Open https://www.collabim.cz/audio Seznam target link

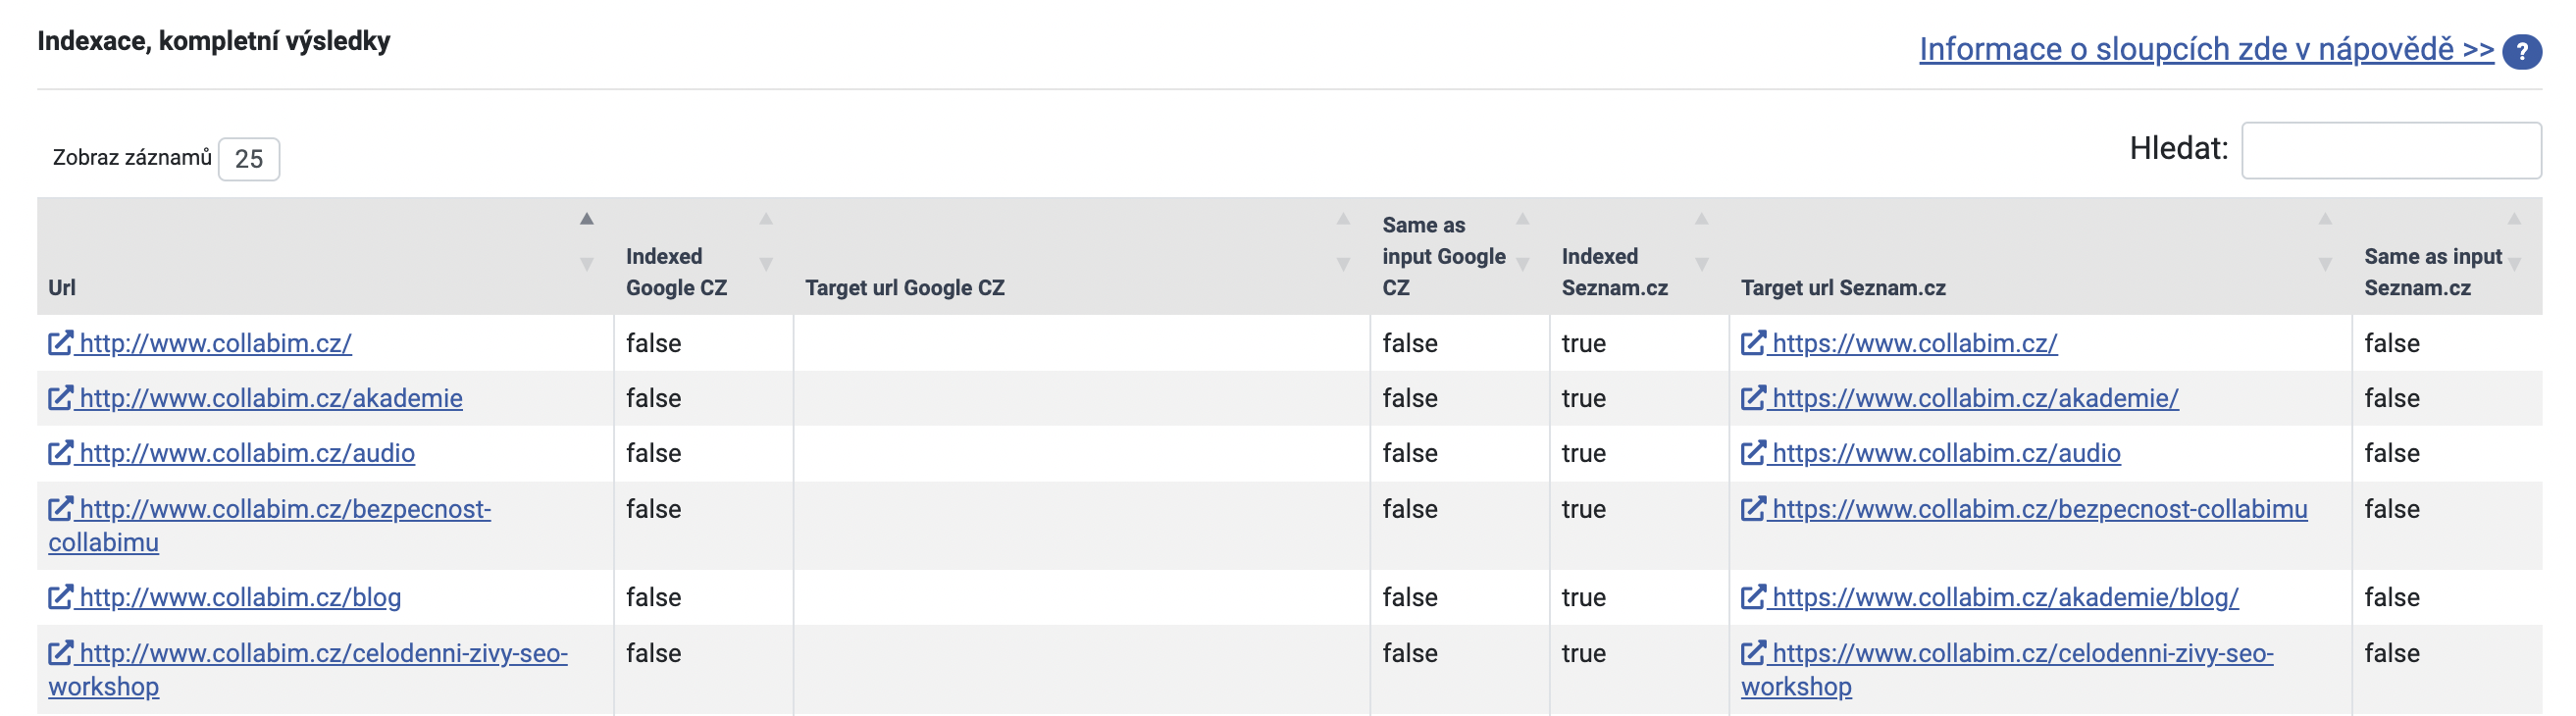(x=1945, y=453)
